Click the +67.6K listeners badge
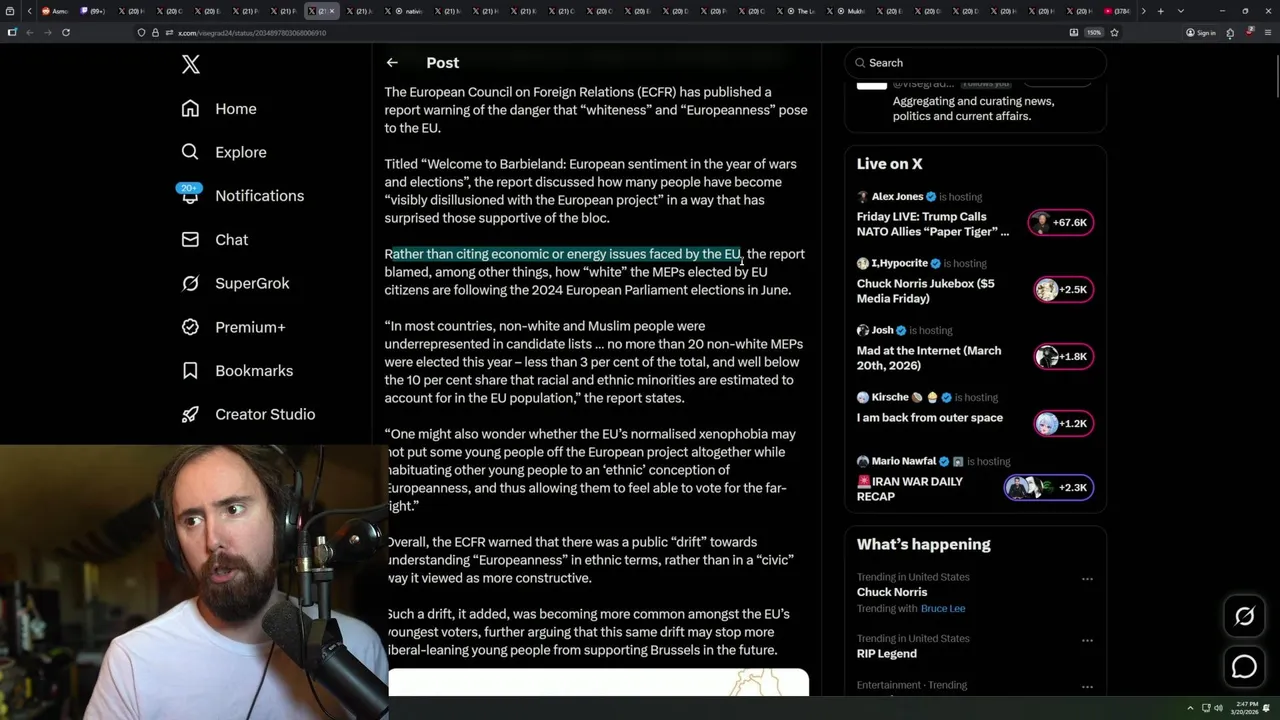The image size is (1280, 720). click(x=1061, y=222)
